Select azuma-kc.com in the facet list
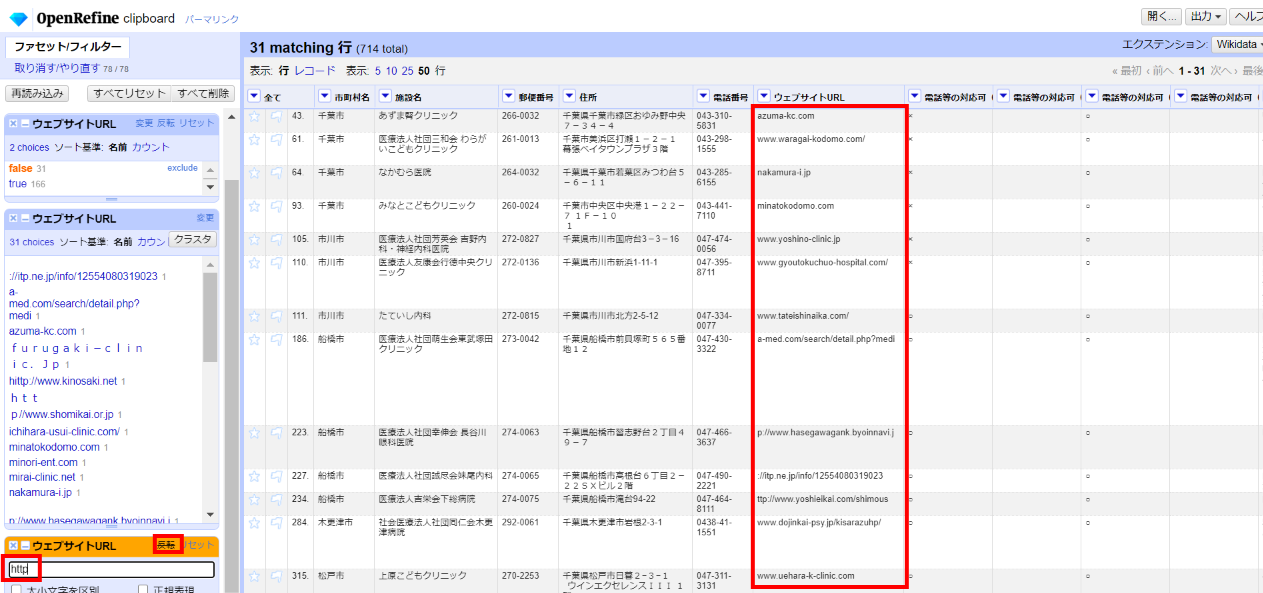This screenshot has height=593, width=1263. [x=43, y=331]
